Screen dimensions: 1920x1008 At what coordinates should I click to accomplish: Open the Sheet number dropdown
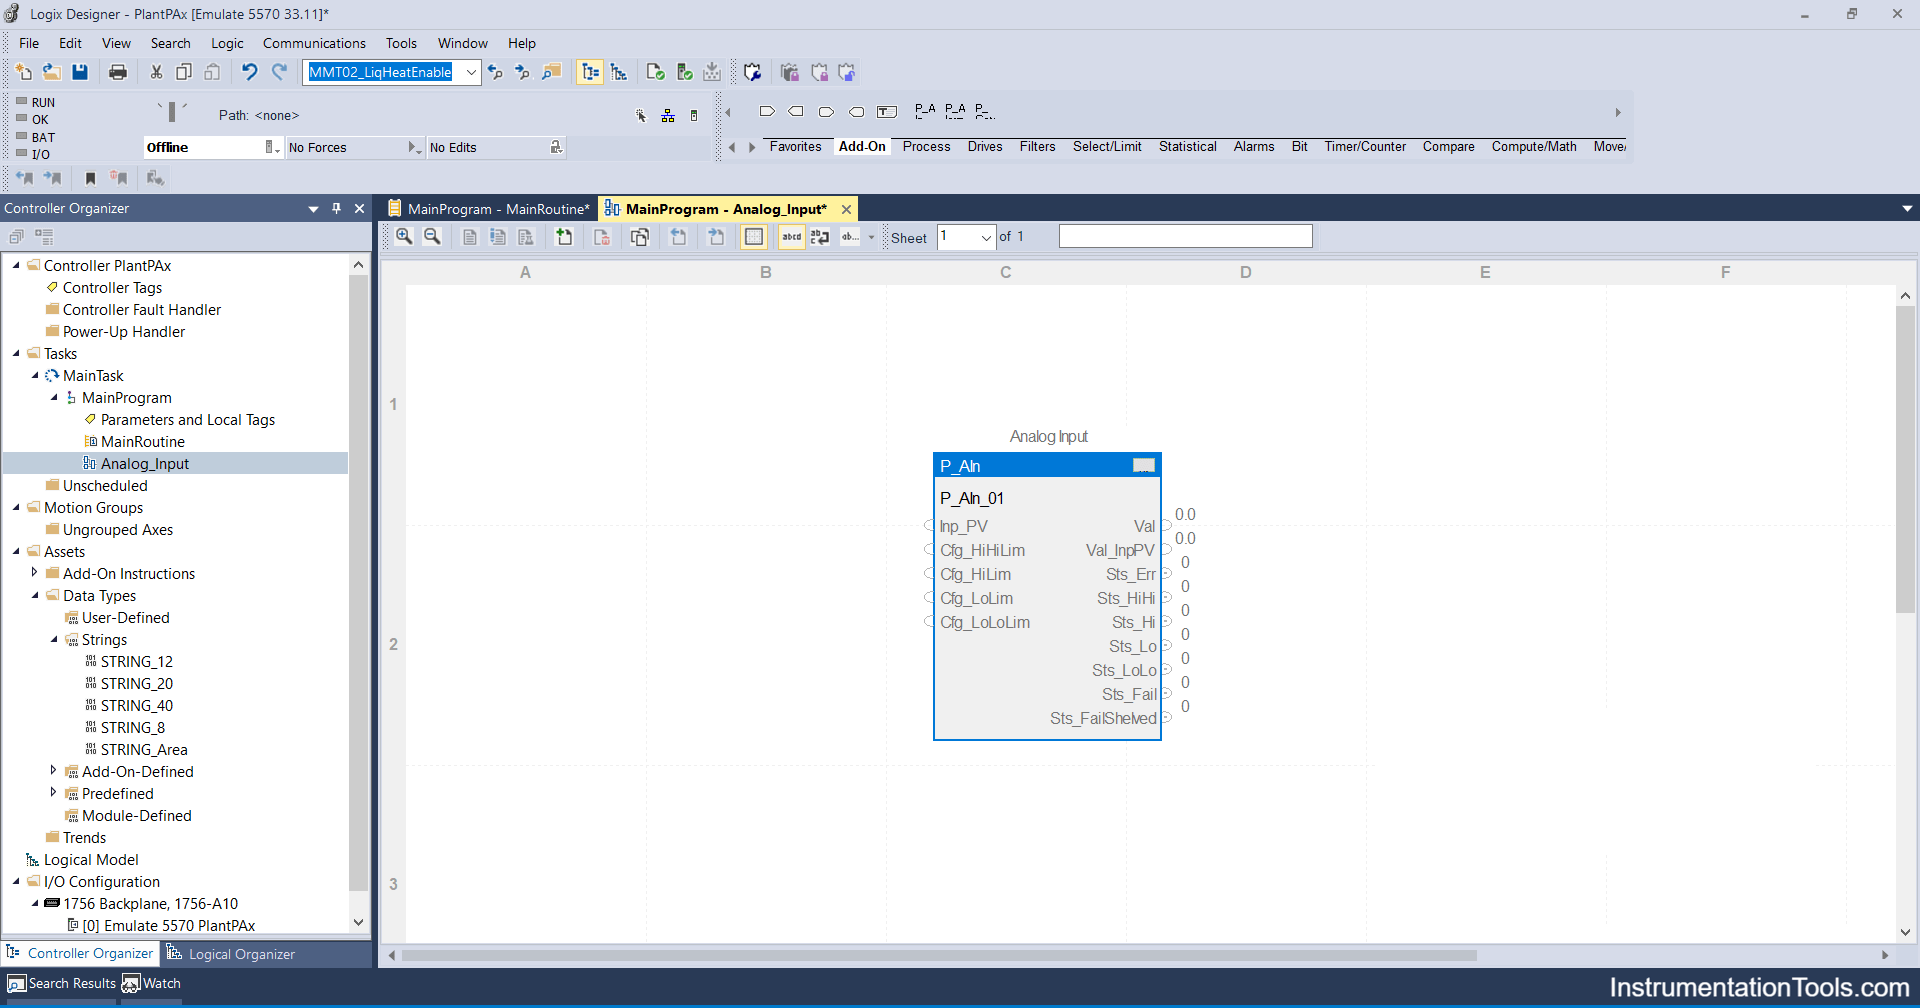pyautogui.click(x=986, y=238)
